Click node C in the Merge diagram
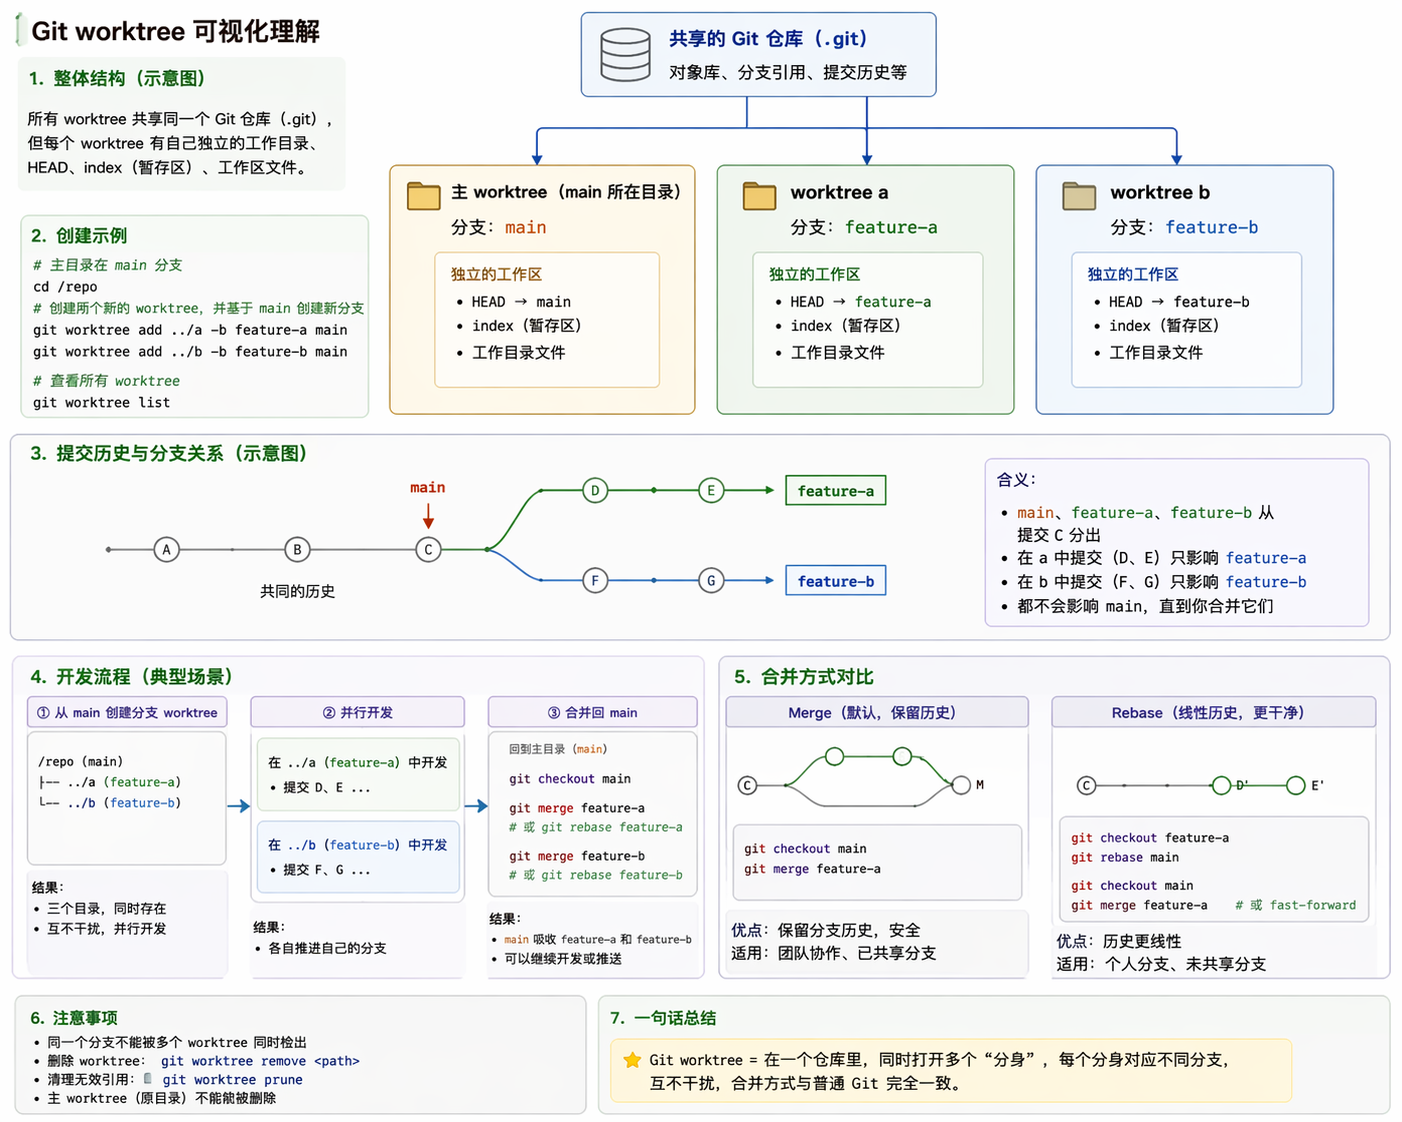 [747, 785]
